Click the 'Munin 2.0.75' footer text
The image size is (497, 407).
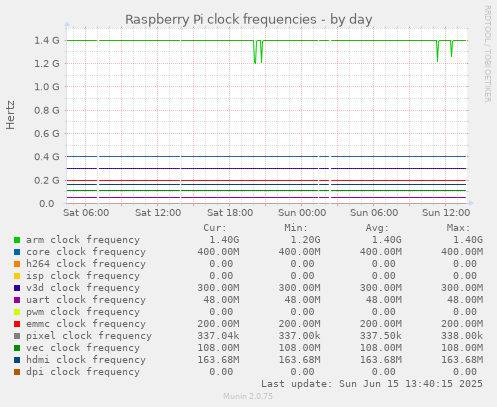(248, 396)
